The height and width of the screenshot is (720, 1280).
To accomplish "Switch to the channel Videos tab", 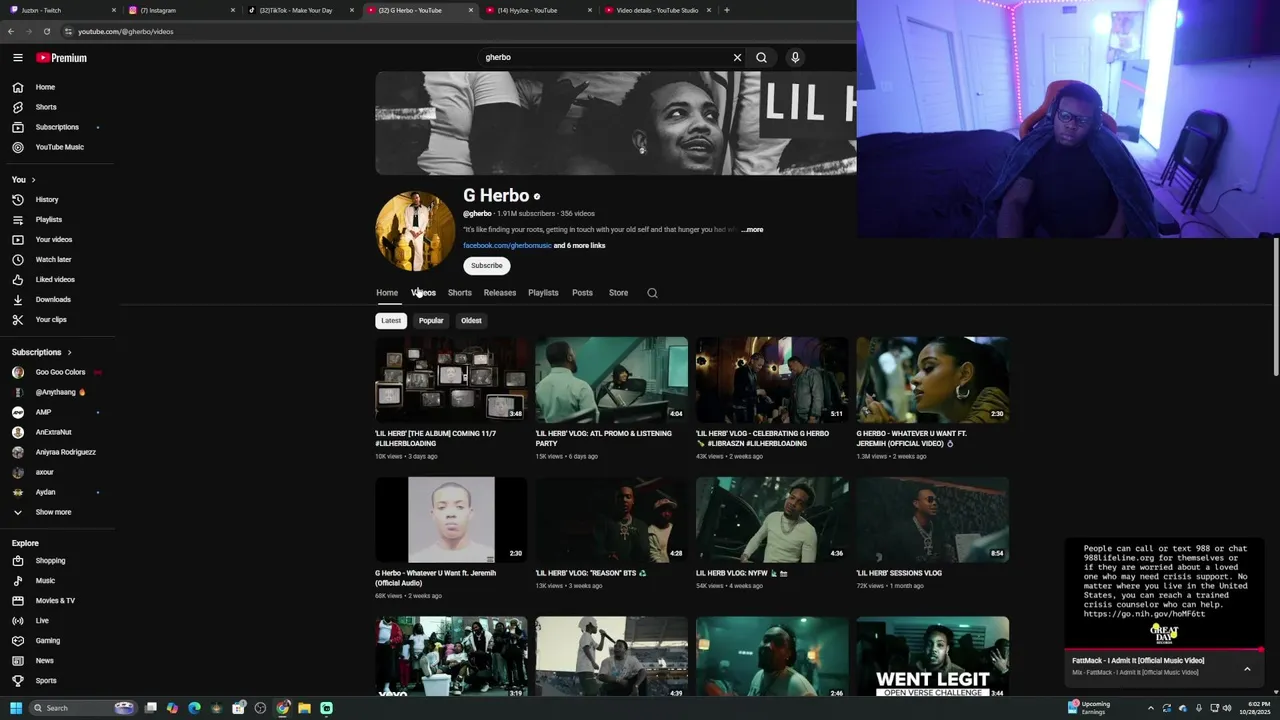I will pyautogui.click(x=423, y=293).
